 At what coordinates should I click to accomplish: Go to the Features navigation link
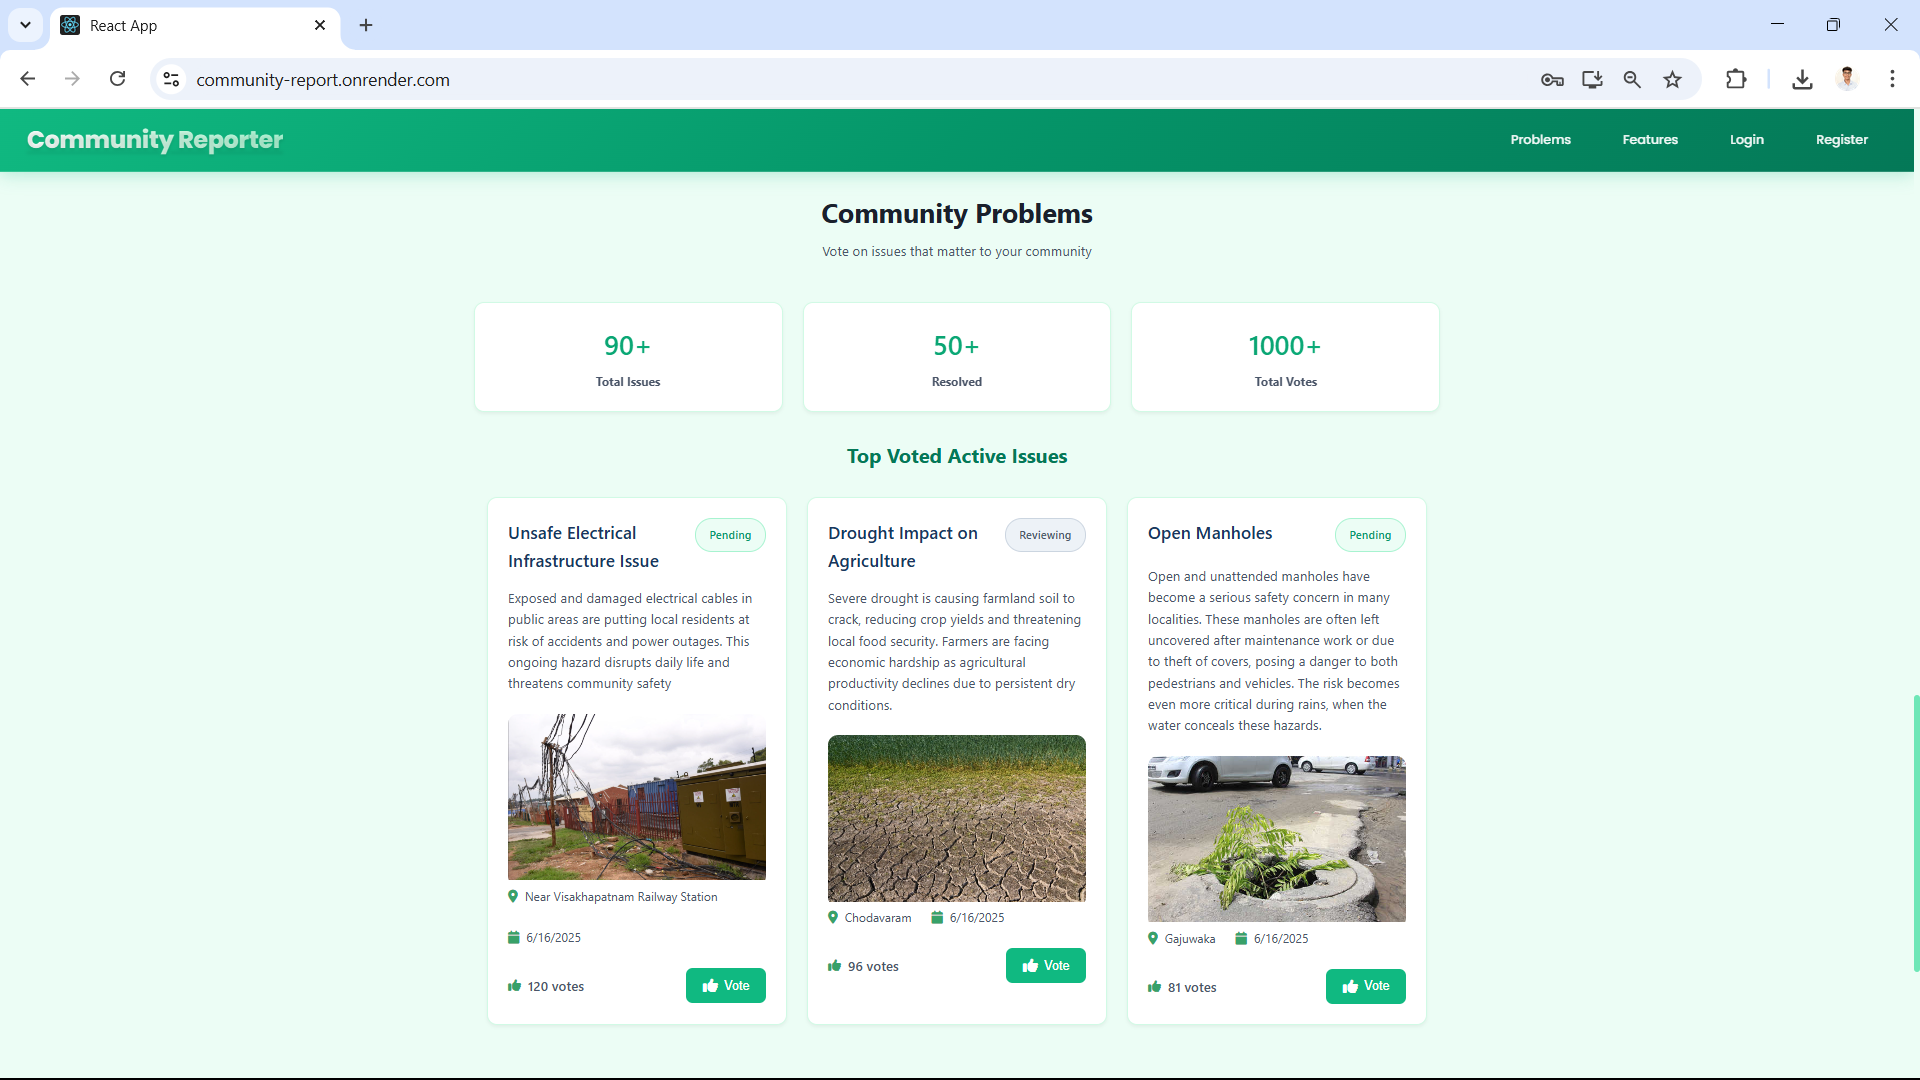coord(1650,140)
